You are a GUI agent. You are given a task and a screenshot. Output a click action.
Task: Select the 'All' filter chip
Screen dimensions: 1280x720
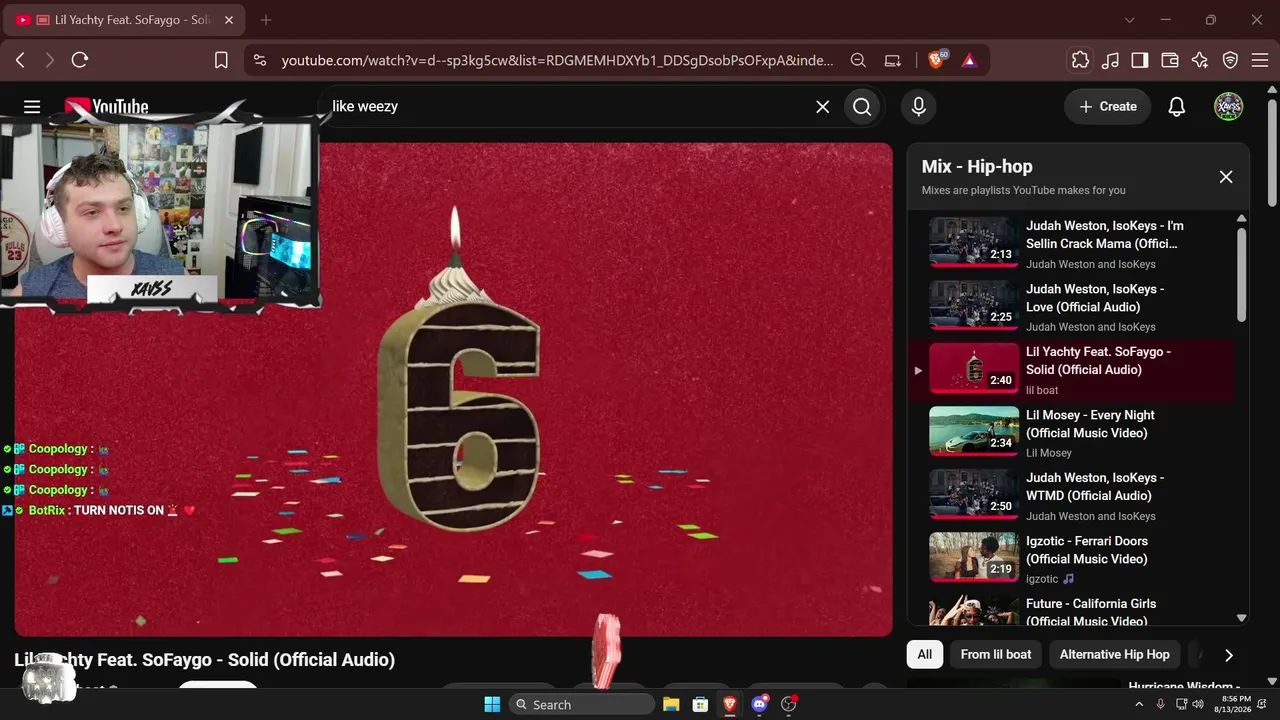(x=925, y=654)
